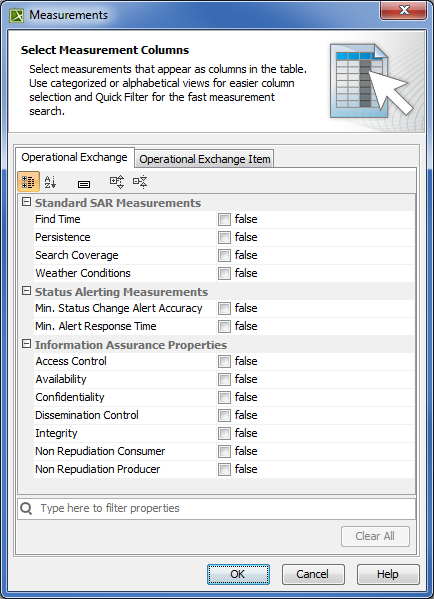Click the expand all categories icon

click(117, 182)
